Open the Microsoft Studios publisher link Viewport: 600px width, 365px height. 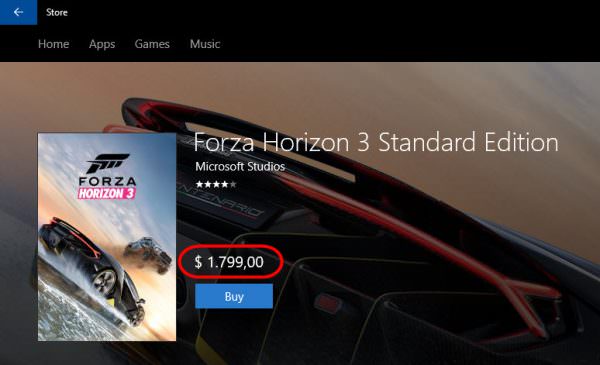pyautogui.click(x=240, y=166)
